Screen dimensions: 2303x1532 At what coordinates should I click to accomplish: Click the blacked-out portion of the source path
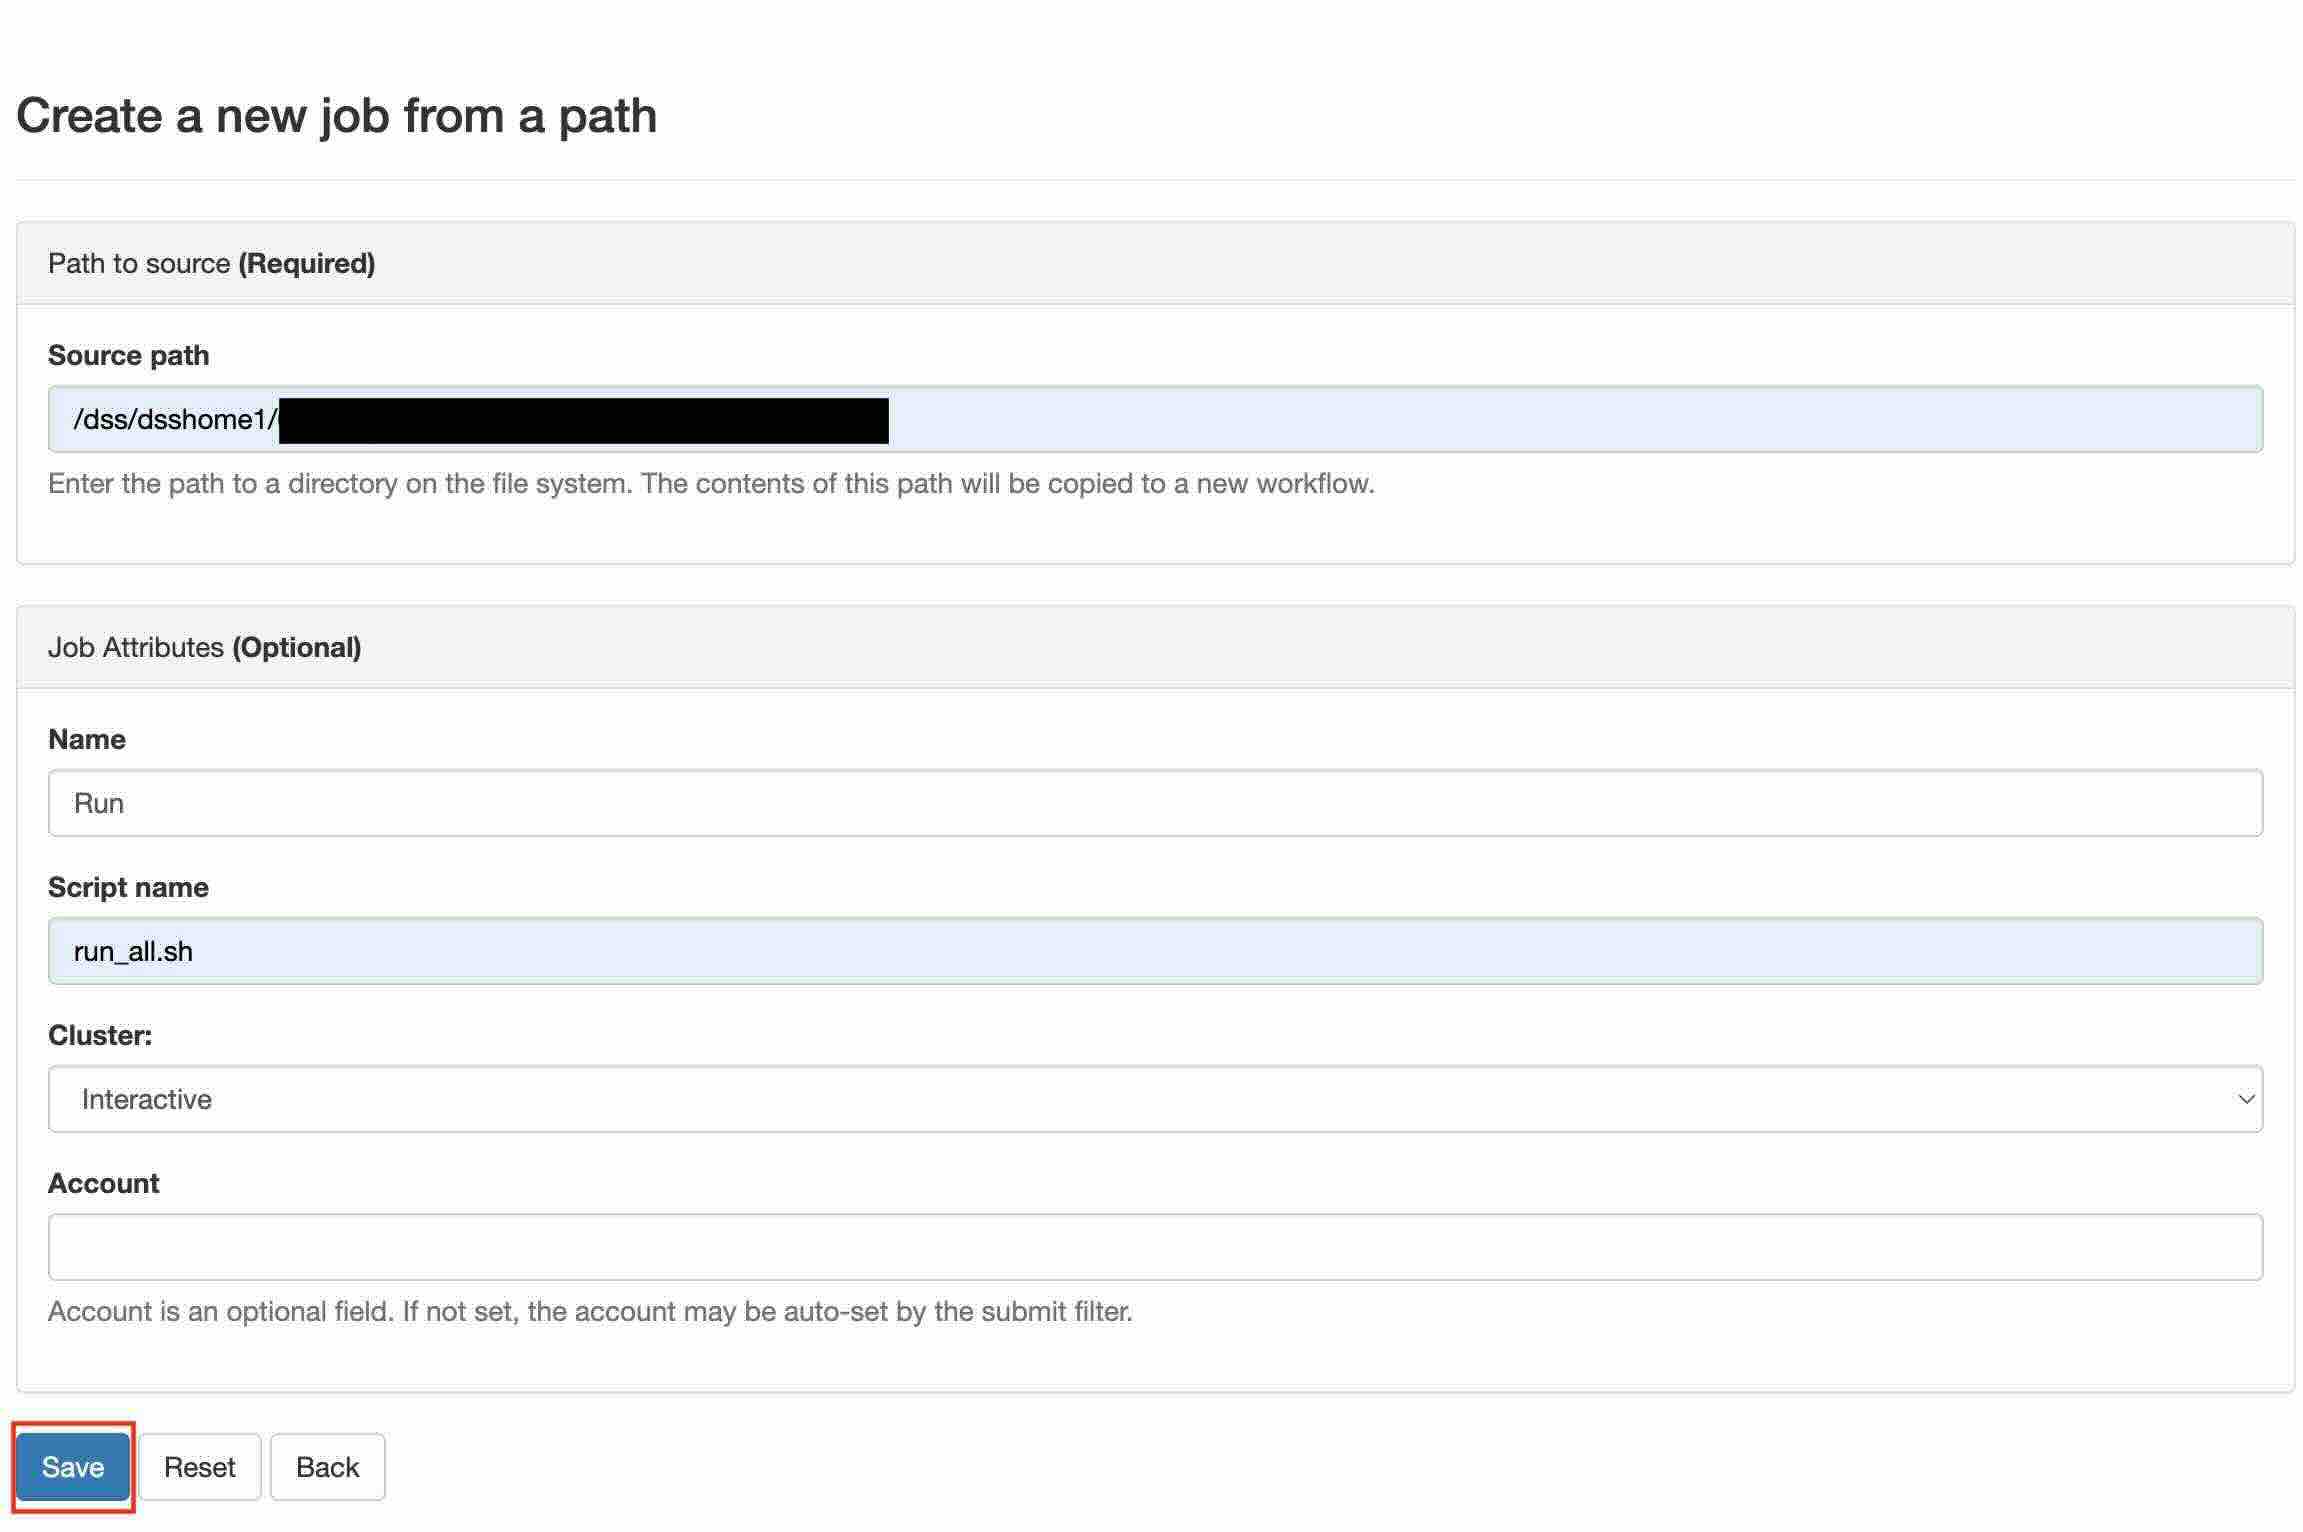click(583, 420)
